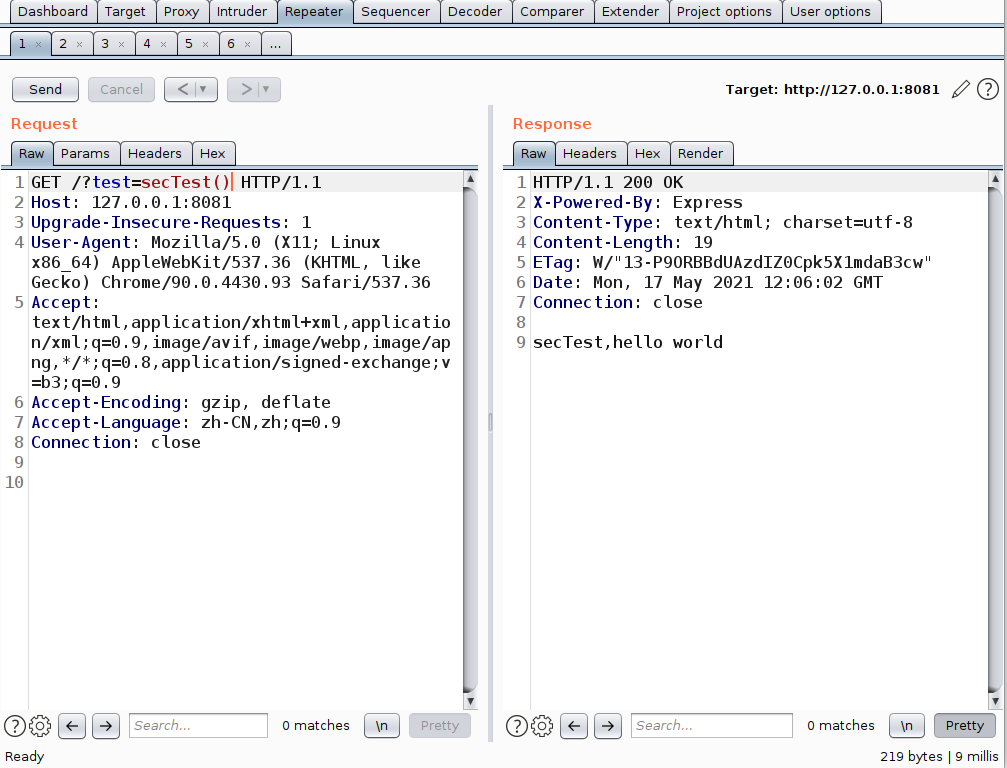Viewport: 1007px width, 768px height.
Task: Show response Headers tab
Action: pyautogui.click(x=590, y=153)
